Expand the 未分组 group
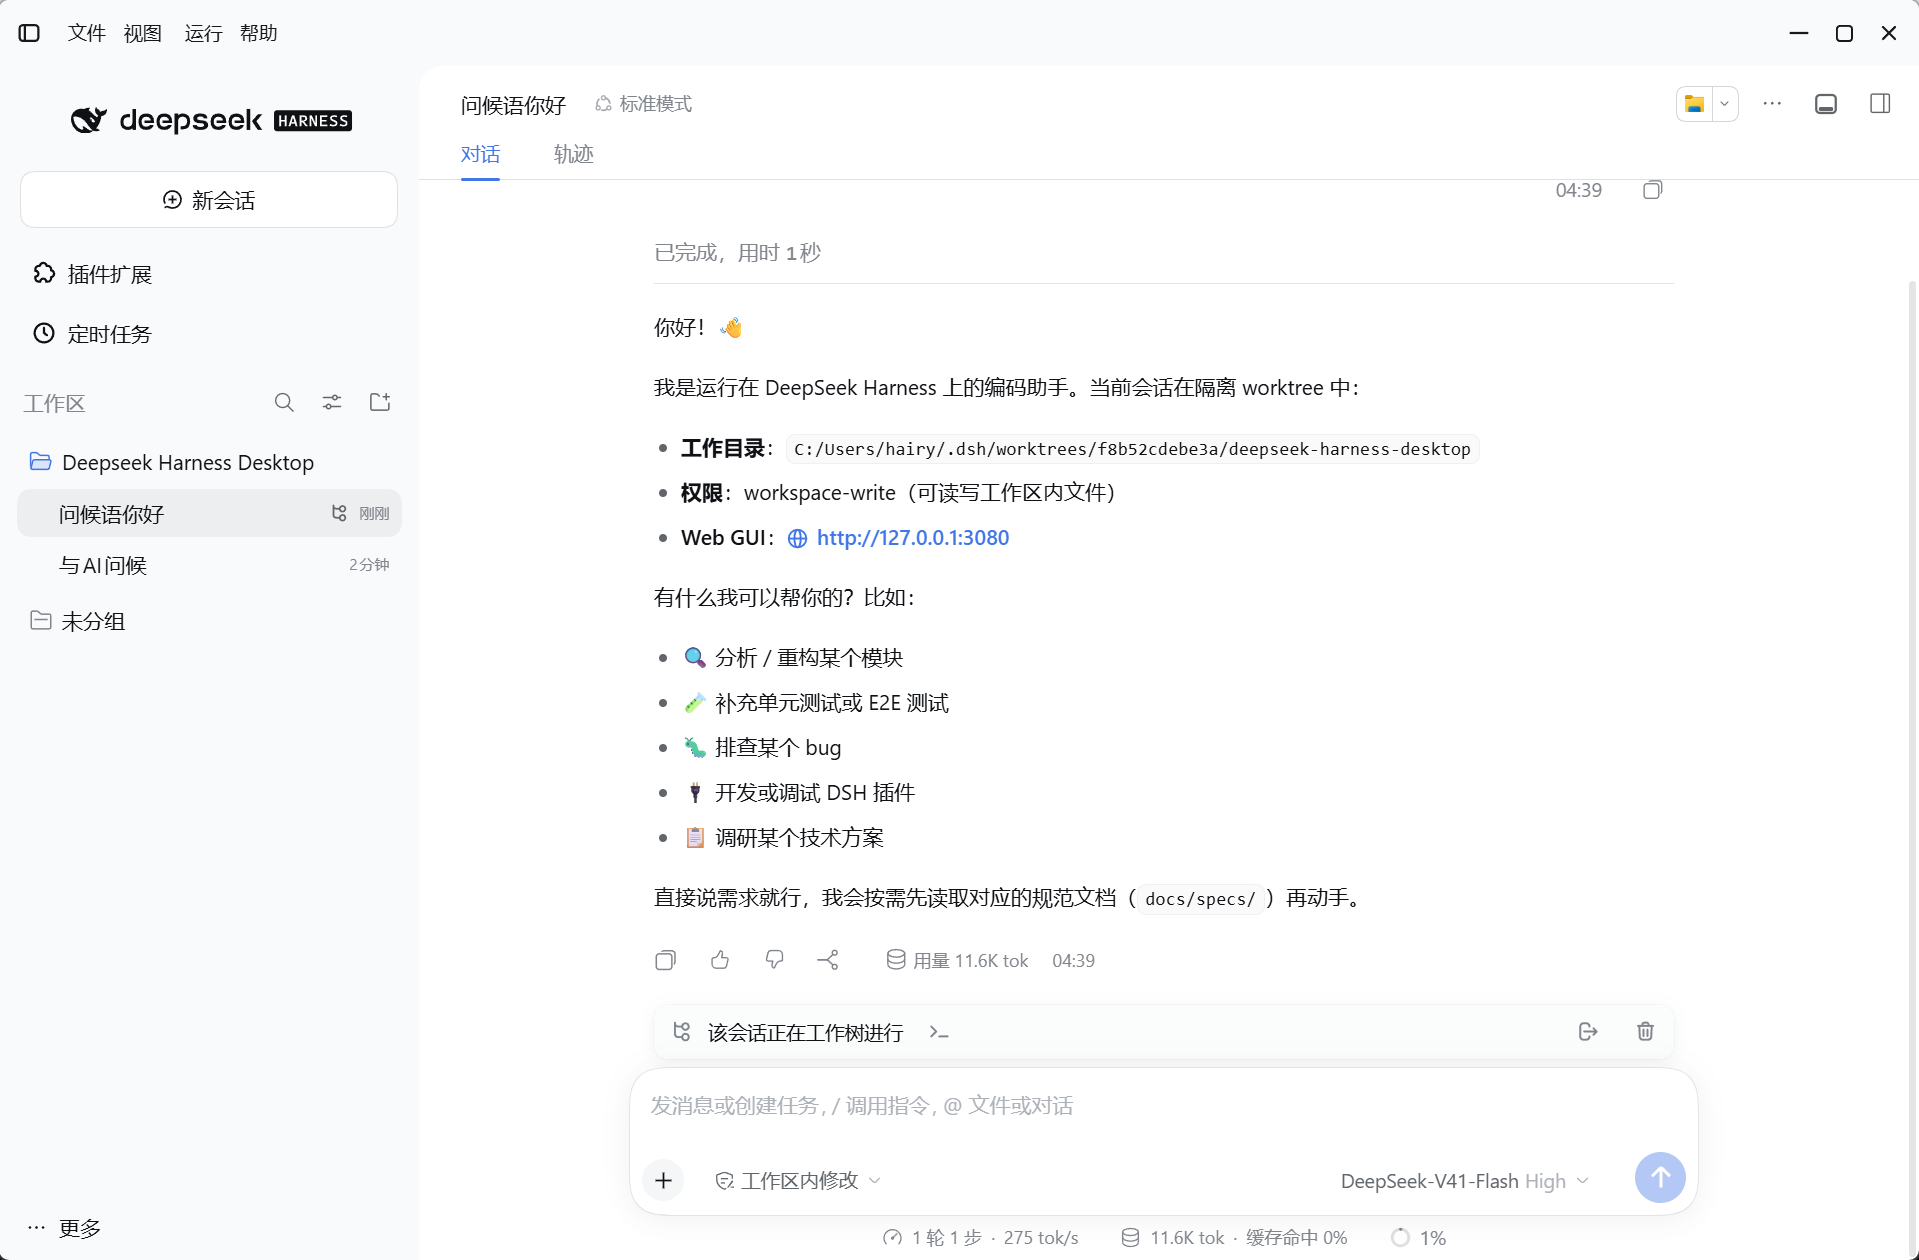This screenshot has height=1260, width=1919. tap(78, 621)
